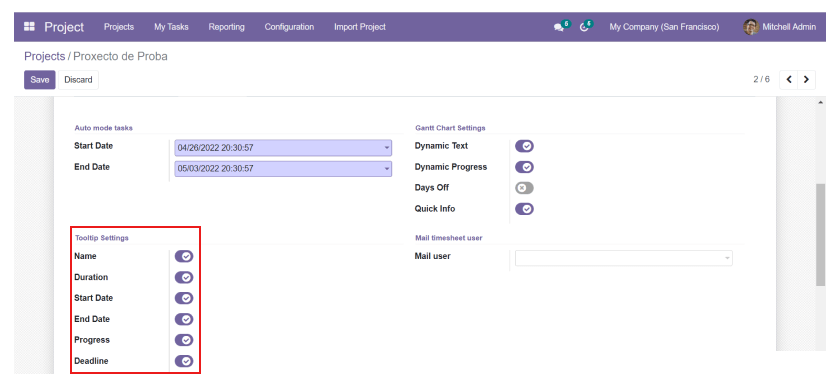Toggle the tooltip Deadline switch

tap(184, 361)
